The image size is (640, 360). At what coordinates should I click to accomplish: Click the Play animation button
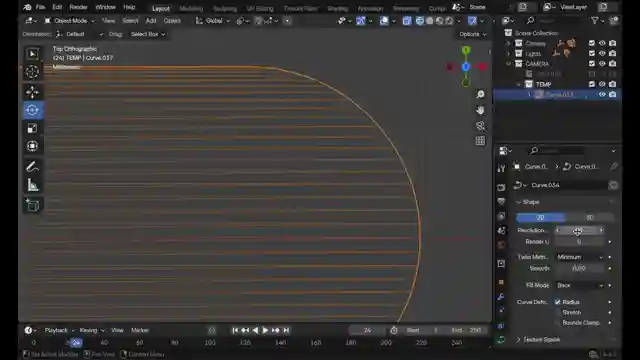[265, 330]
